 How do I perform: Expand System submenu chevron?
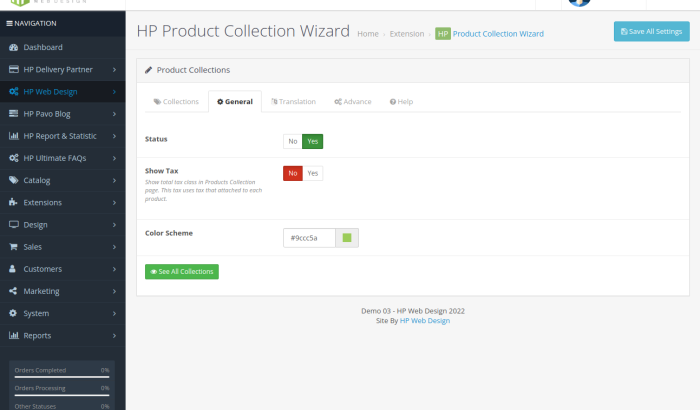pyautogui.click(x=114, y=314)
